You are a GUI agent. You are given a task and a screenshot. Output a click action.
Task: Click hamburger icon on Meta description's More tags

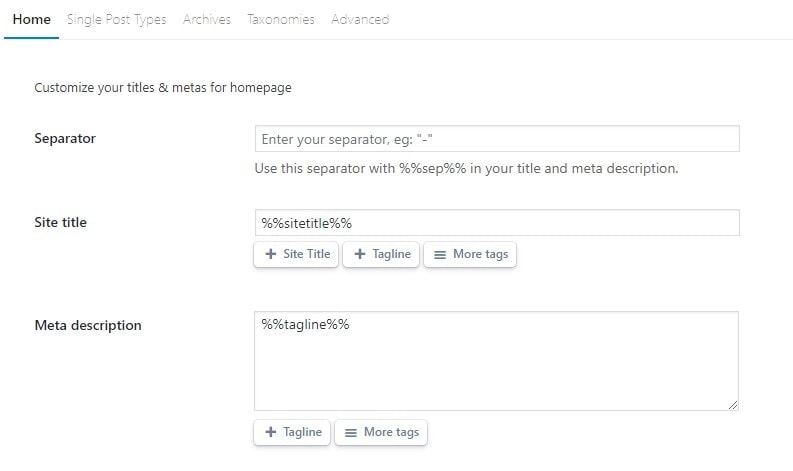[x=350, y=432]
